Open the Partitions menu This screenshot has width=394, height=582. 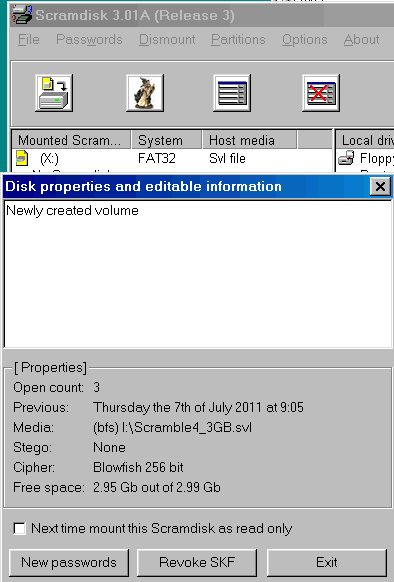[x=238, y=39]
